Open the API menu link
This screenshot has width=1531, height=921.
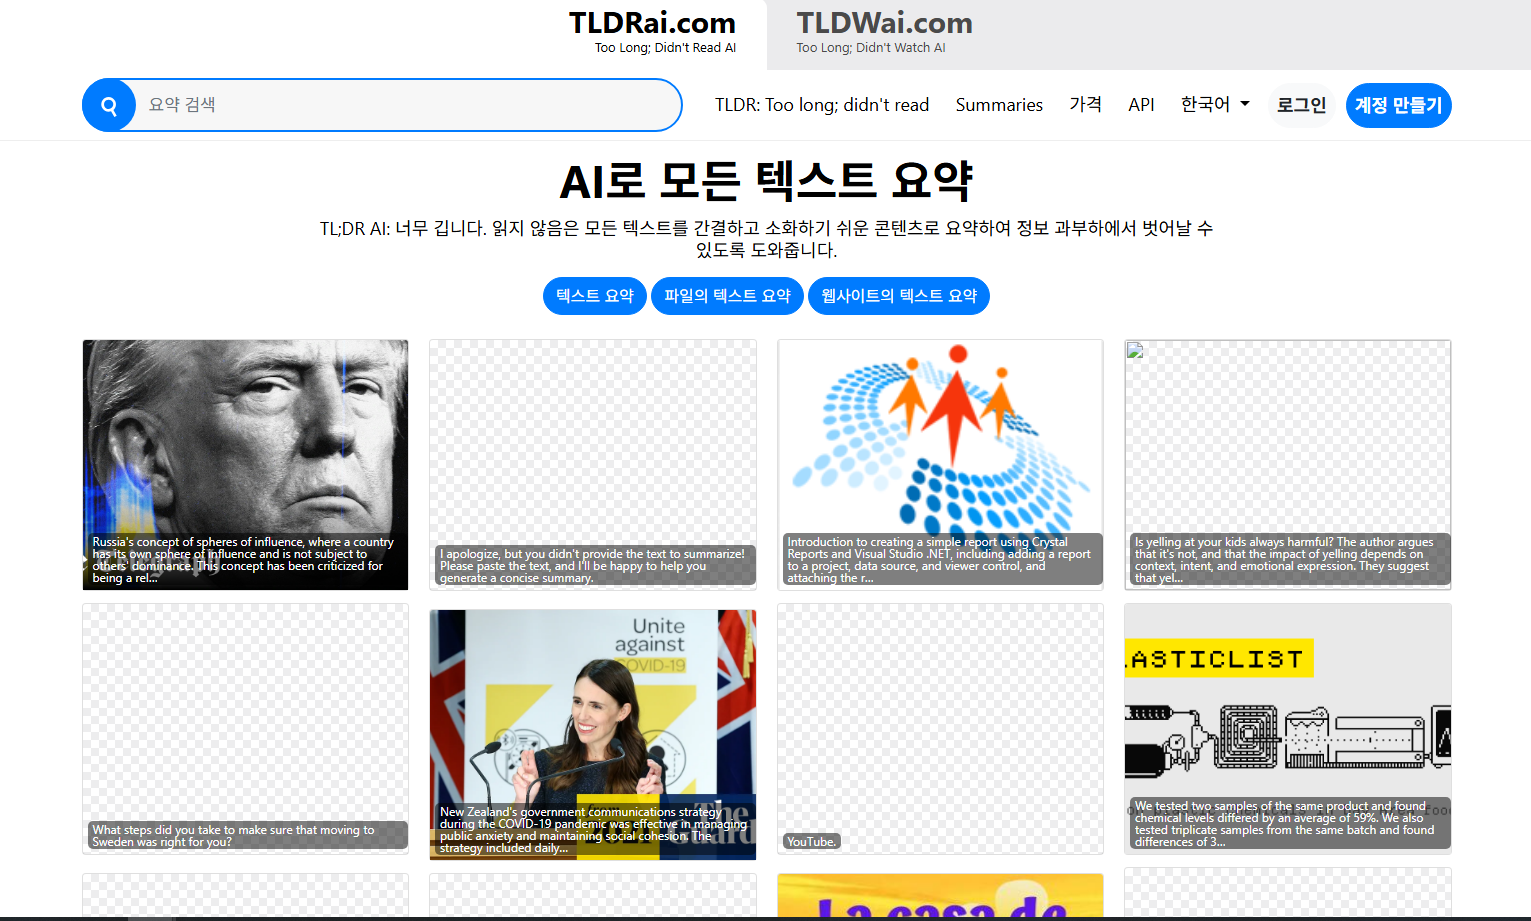(x=1141, y=105)
